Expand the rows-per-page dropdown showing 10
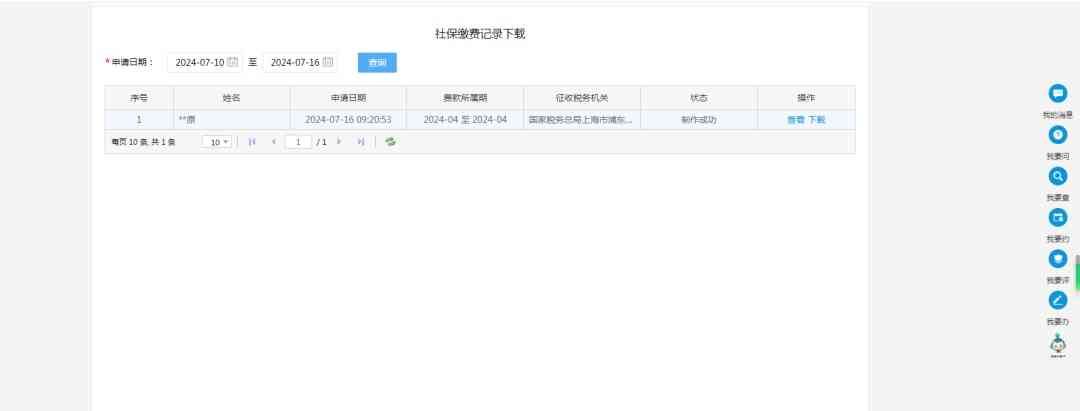The width and height of the screenshot is (1080, 411). pyautogui.click(x=217, y=142)
